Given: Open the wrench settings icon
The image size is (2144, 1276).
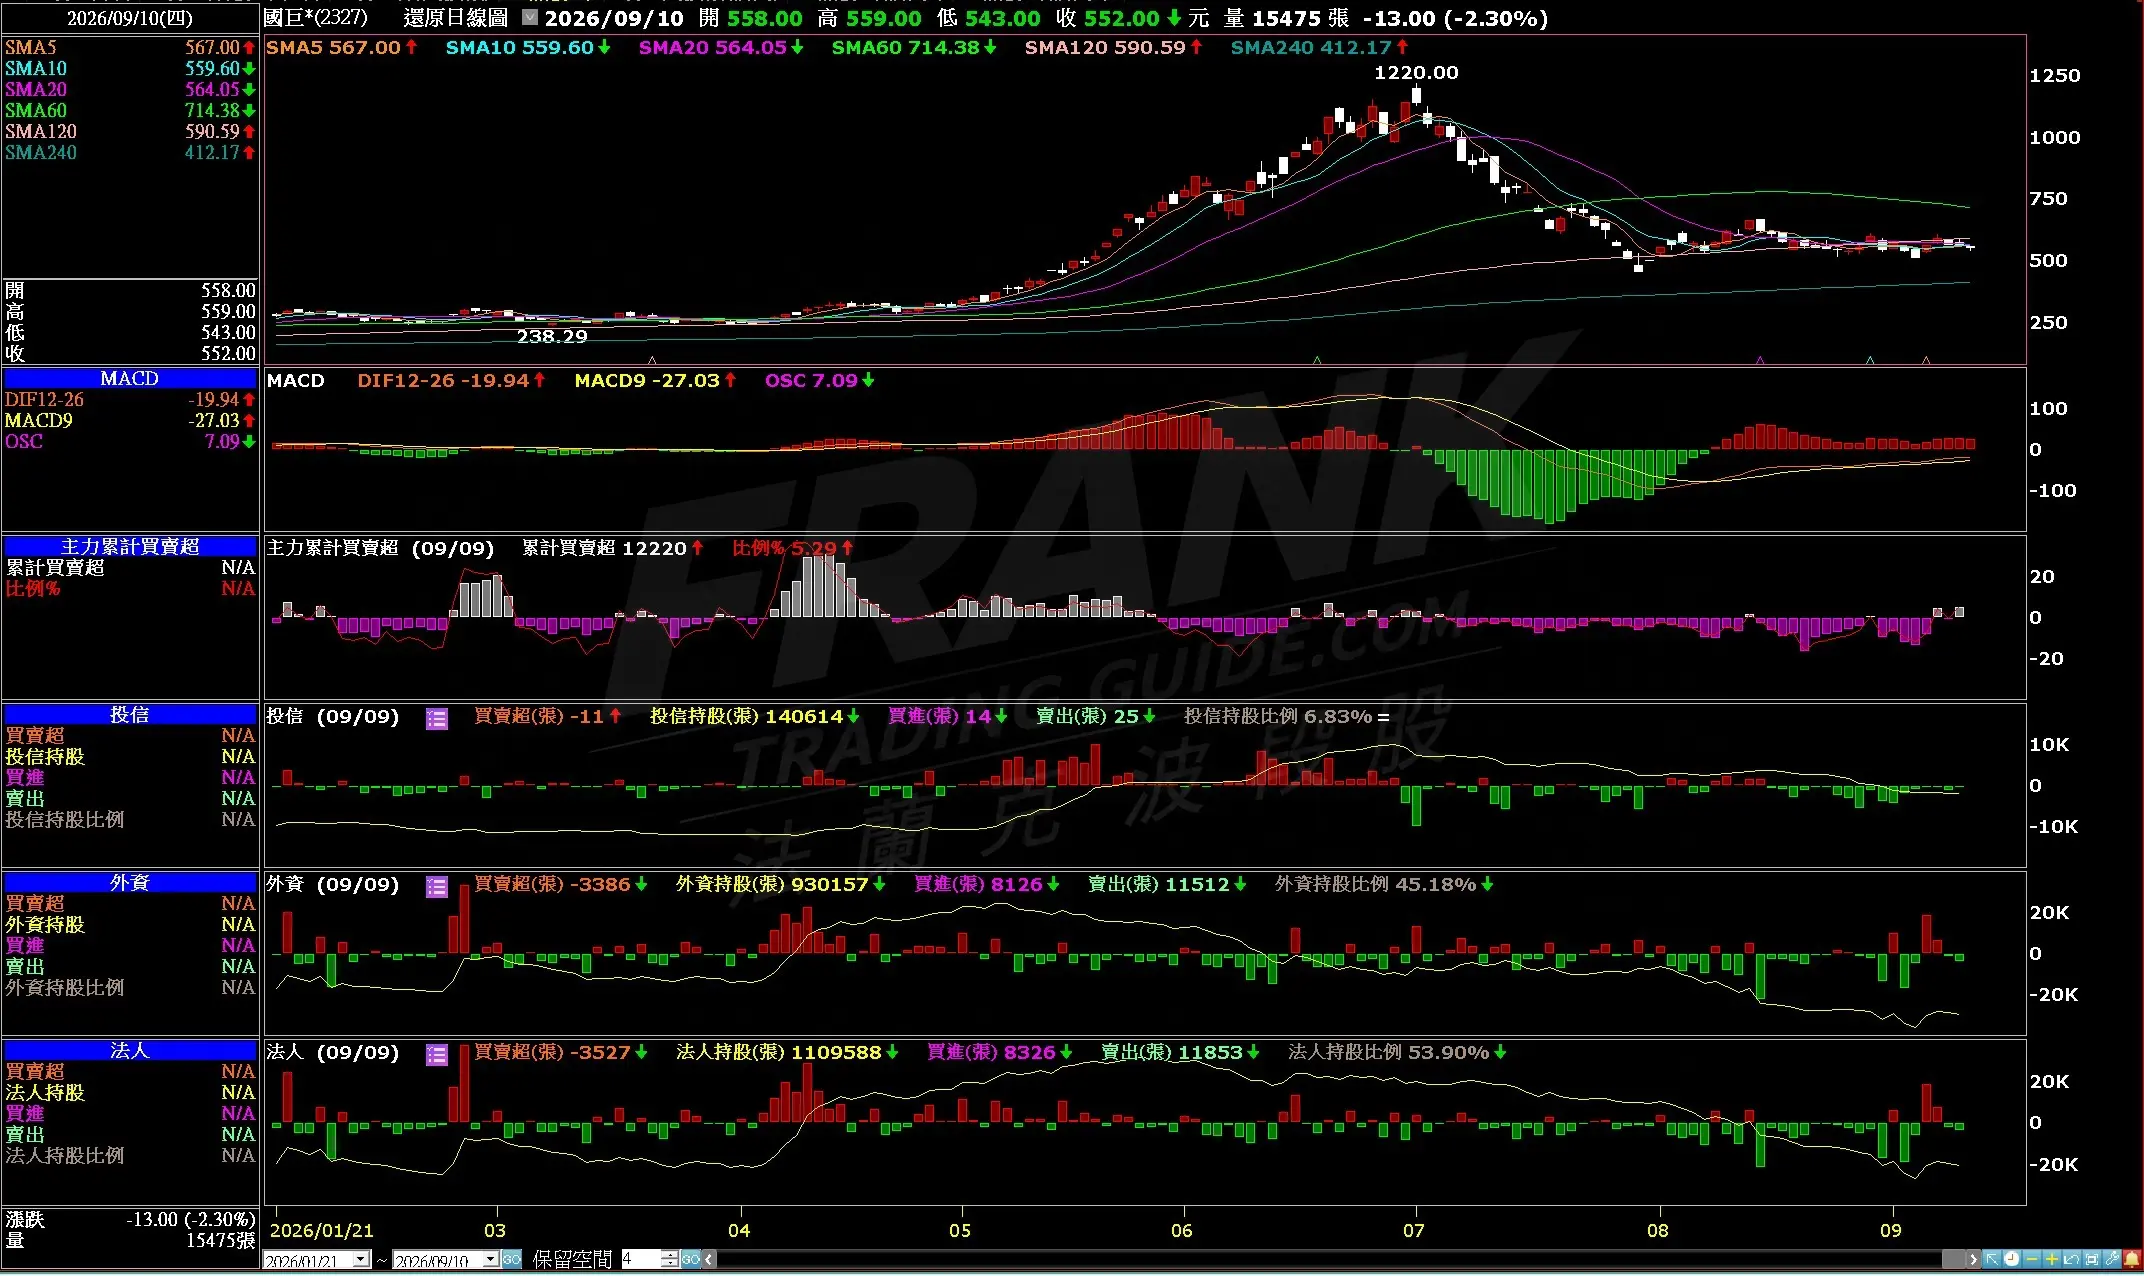Looking at the screenshot, I should tap(2112, 1259).
